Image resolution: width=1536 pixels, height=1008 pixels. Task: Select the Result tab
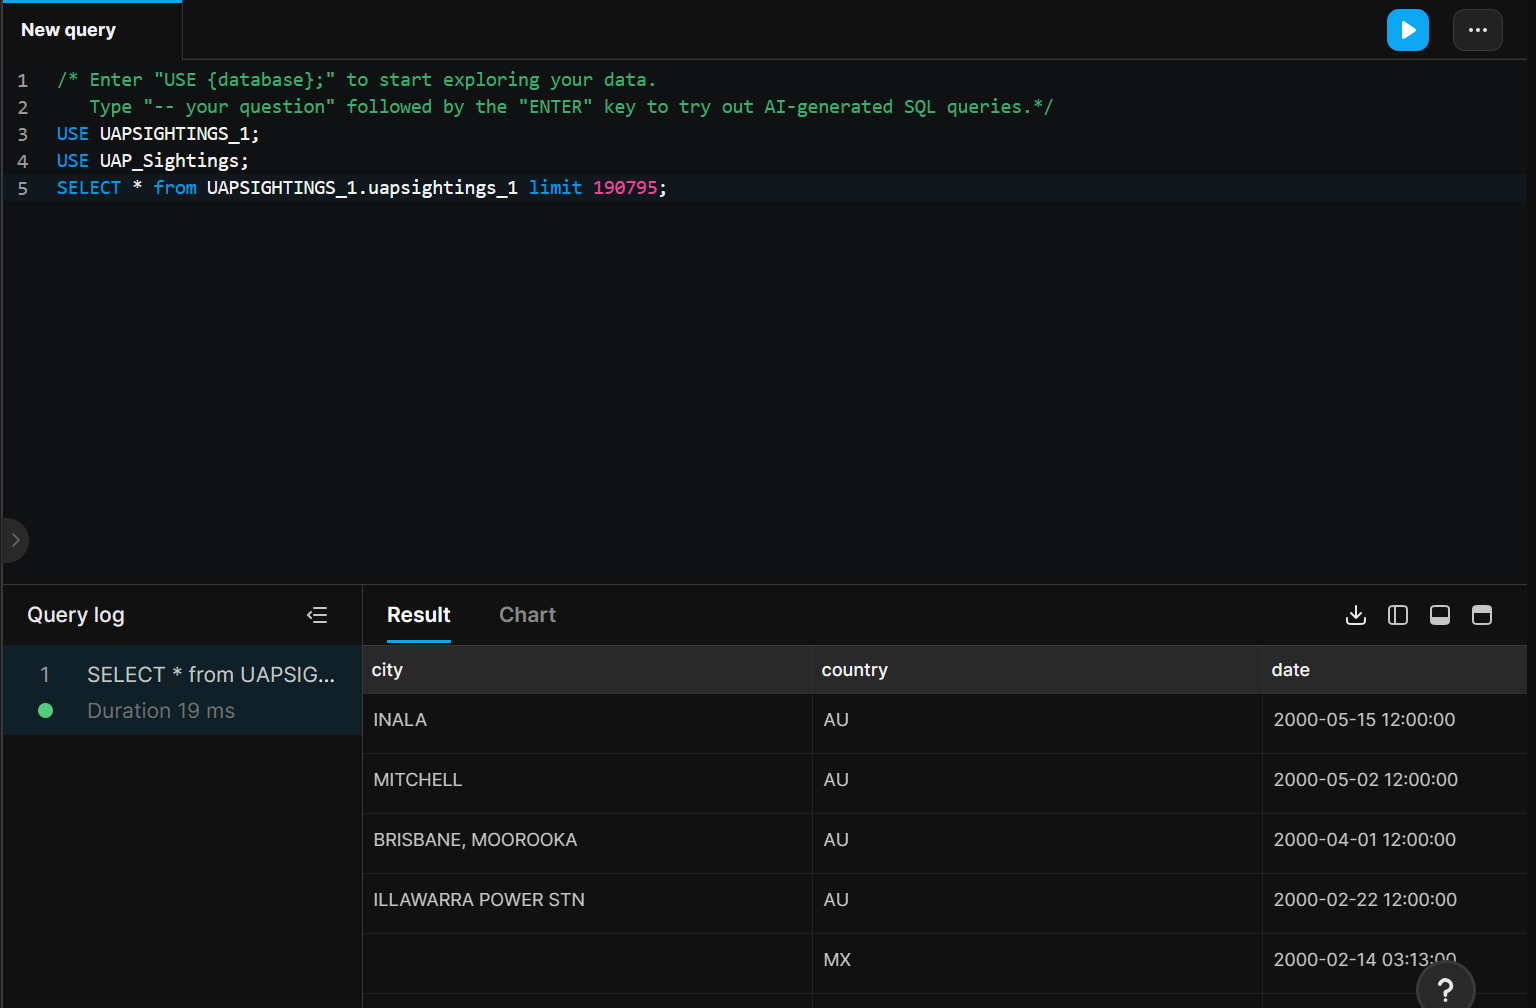point(418,615)
